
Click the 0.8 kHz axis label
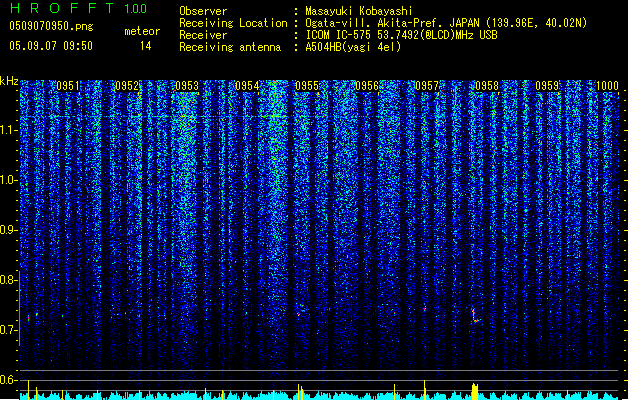8,280
